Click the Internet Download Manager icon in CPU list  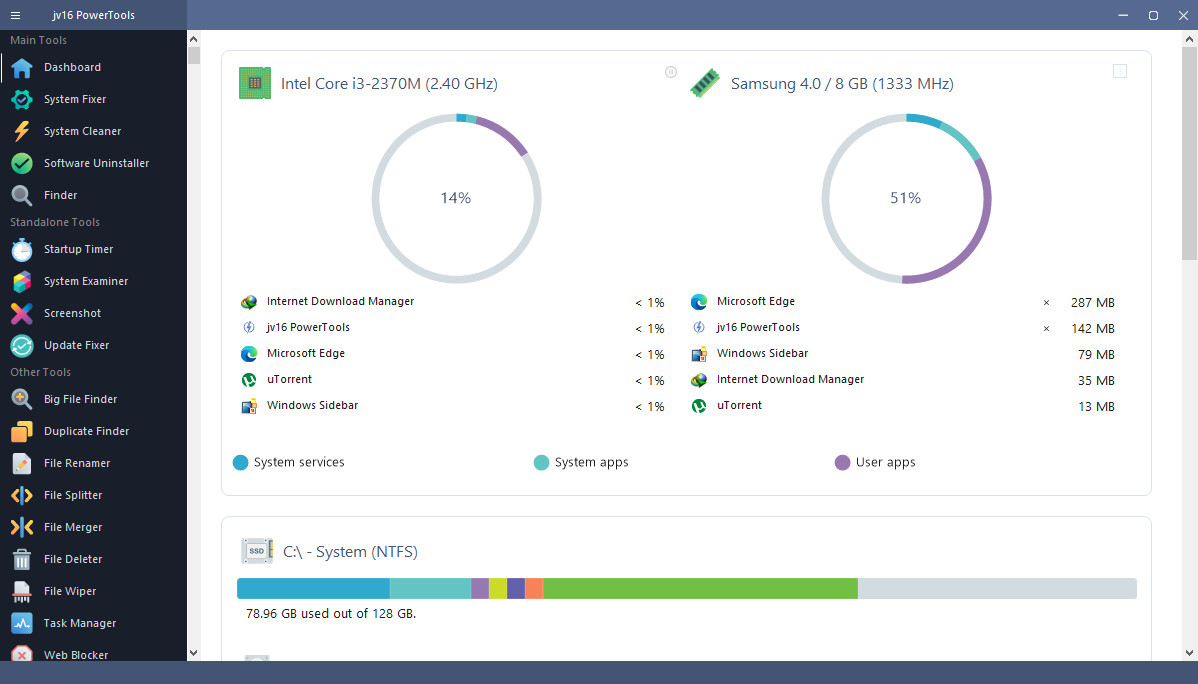click(x=249, y=302)
